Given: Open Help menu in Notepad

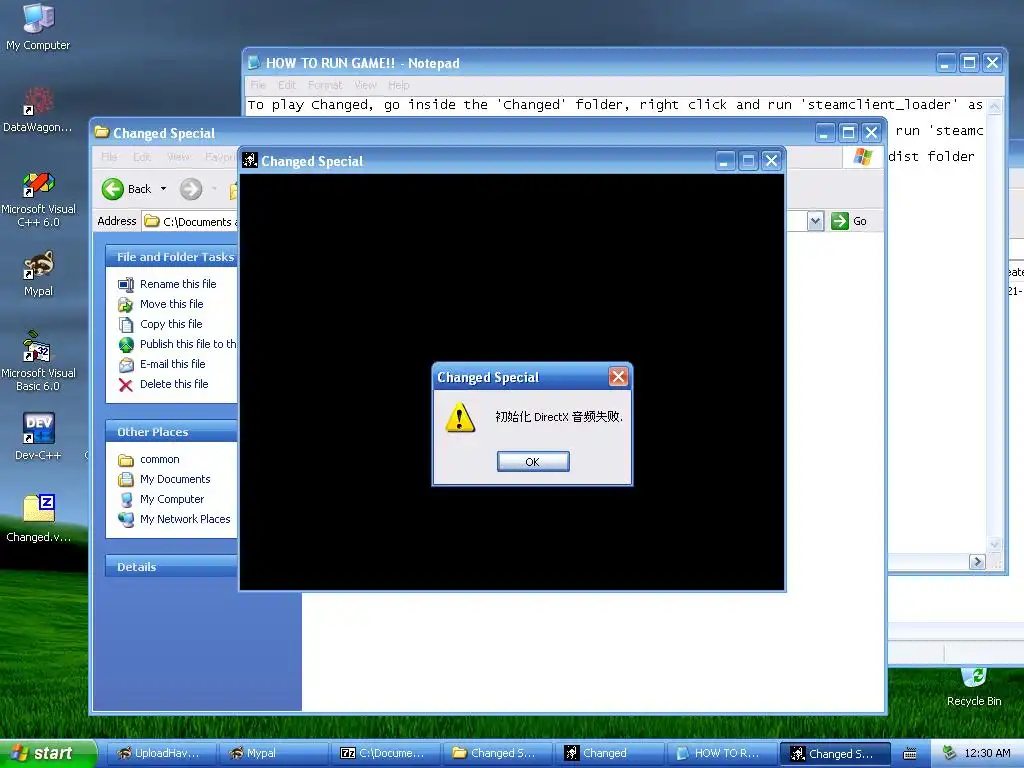Looking at the screenshot, I should pyautogui.click(x=398, y=85).
